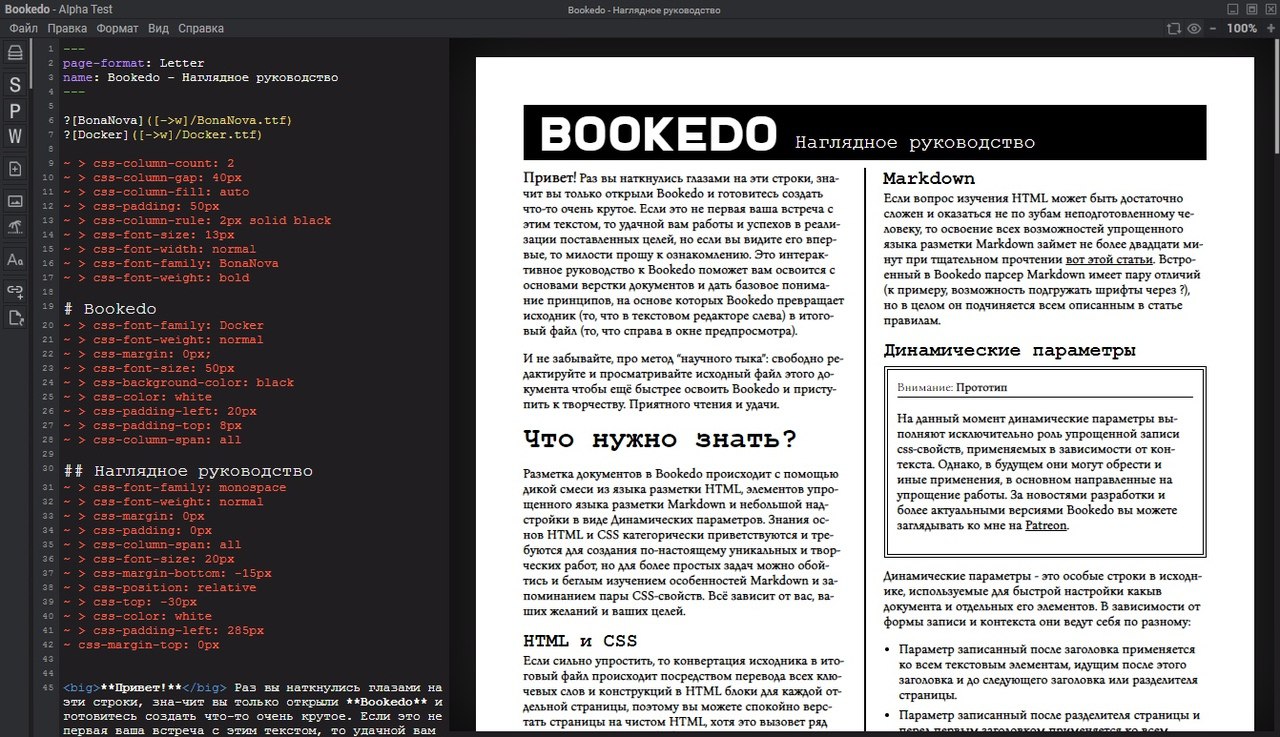Image resolution: width=1280 pixels, height=737 pixels.
Task: Click the P button in the left sidebar
Action: [15, 110]
